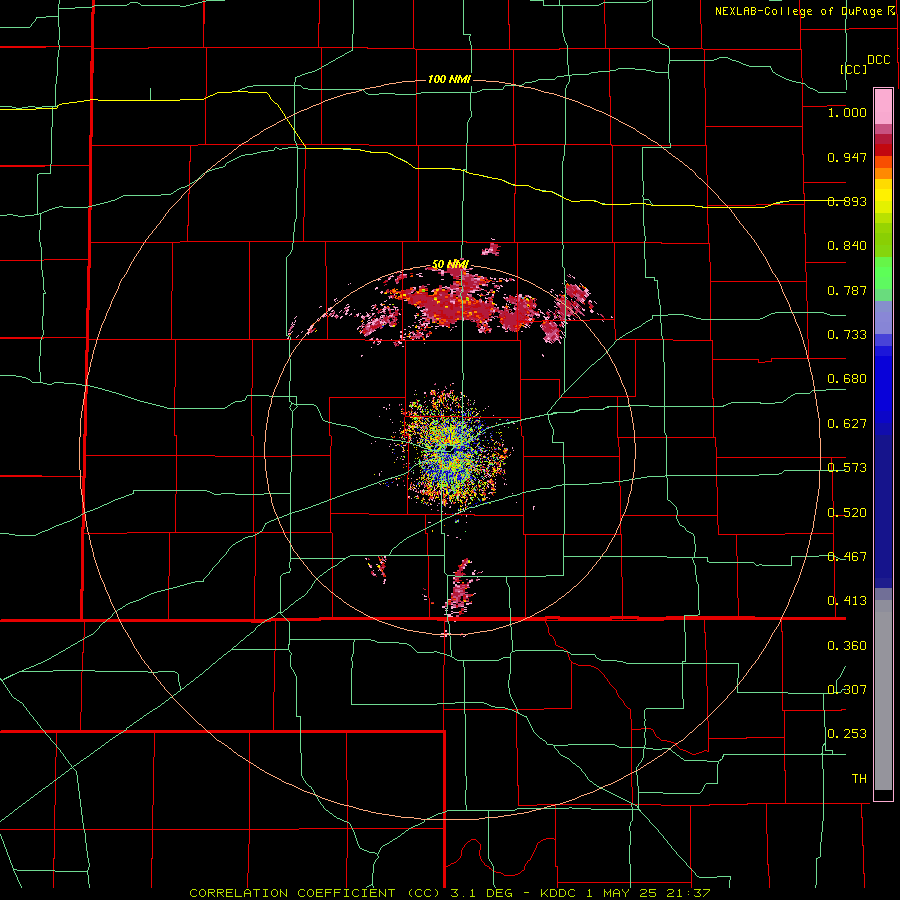Click the 0.627 scale value
Image resolution: width=900 pixels, height=900 pixels.
[847, 424]
